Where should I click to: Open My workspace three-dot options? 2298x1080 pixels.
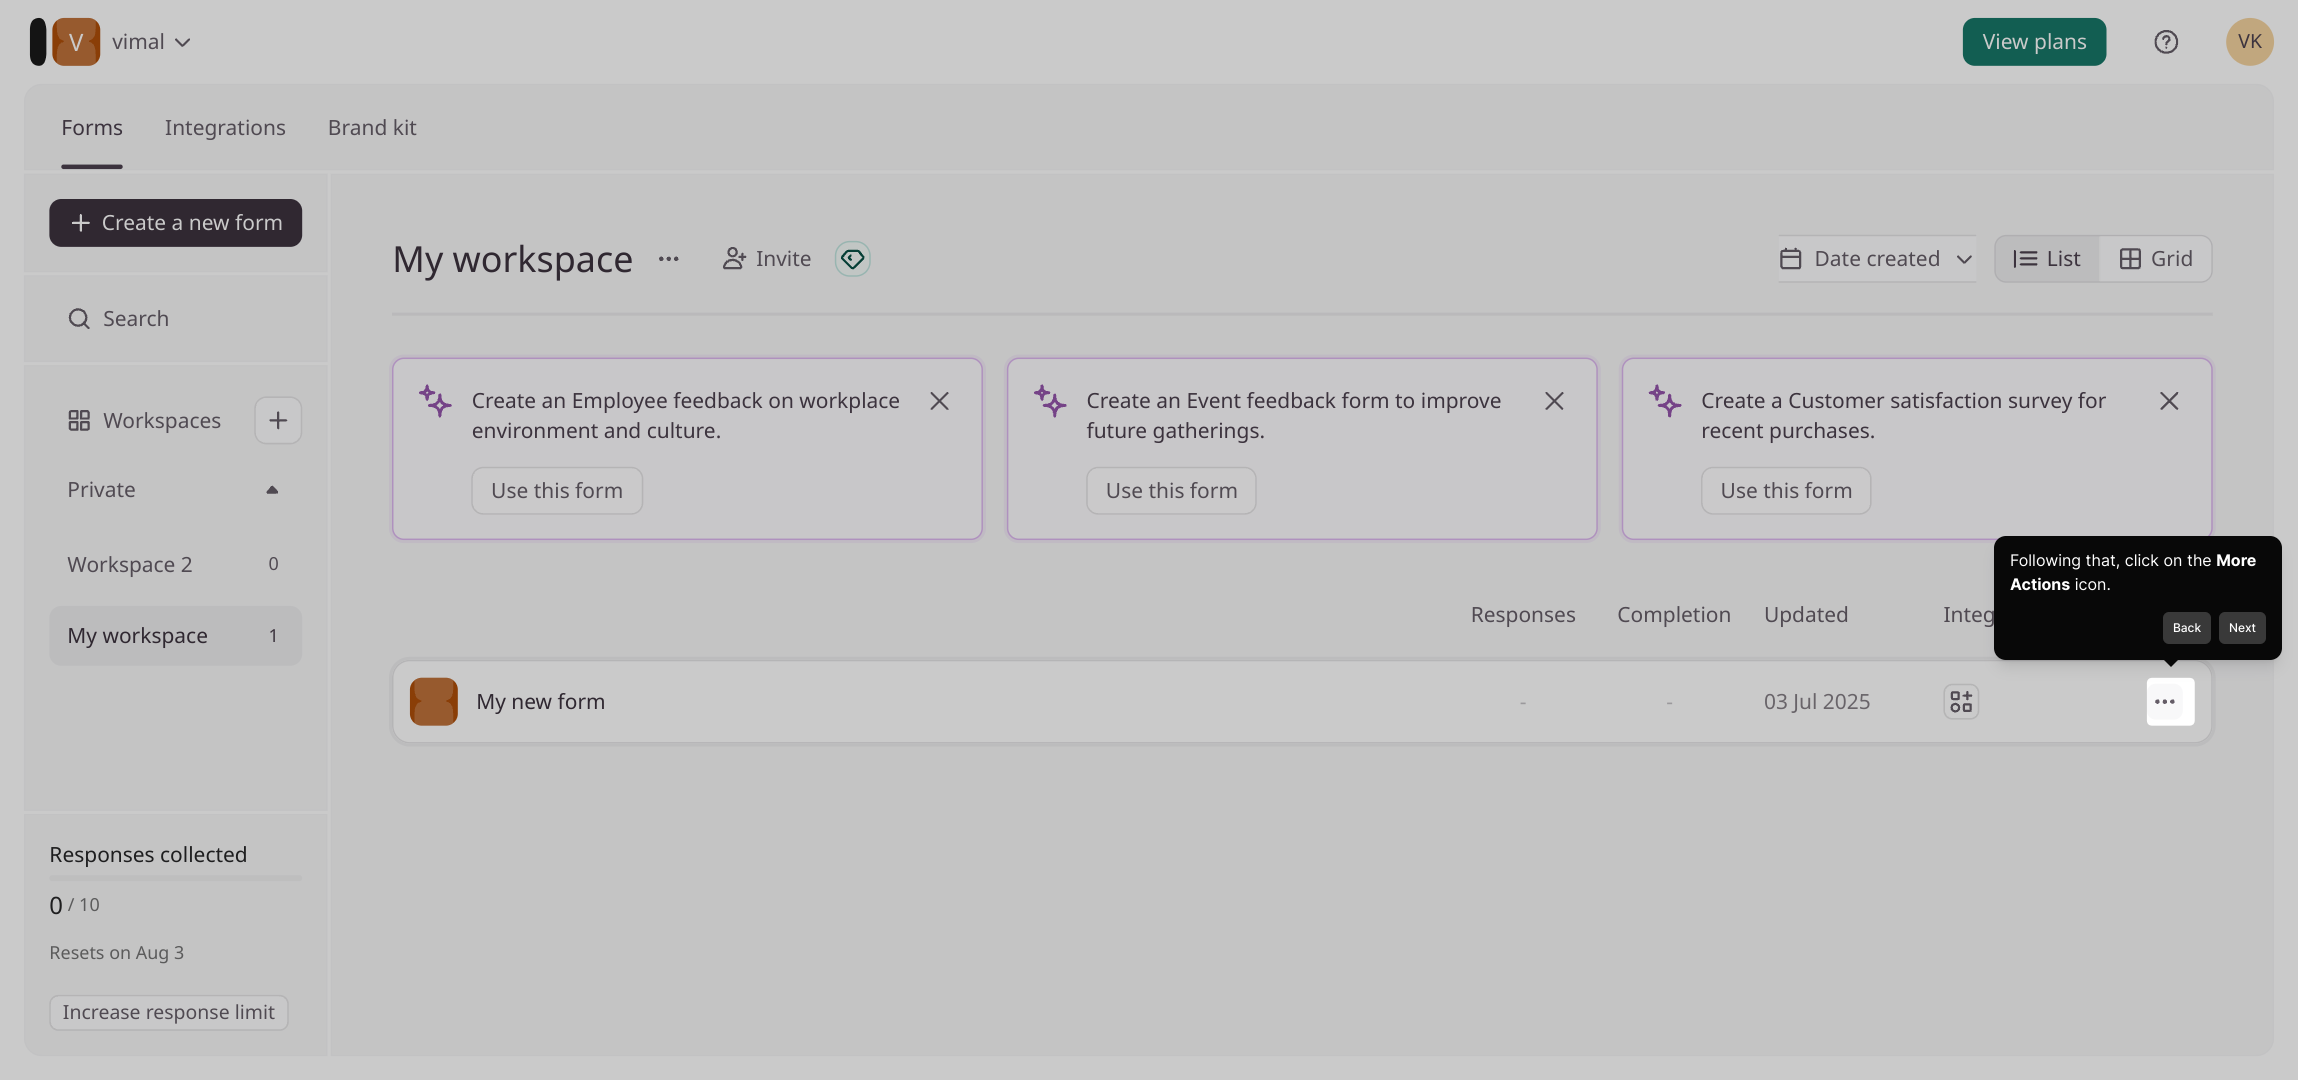669,259
